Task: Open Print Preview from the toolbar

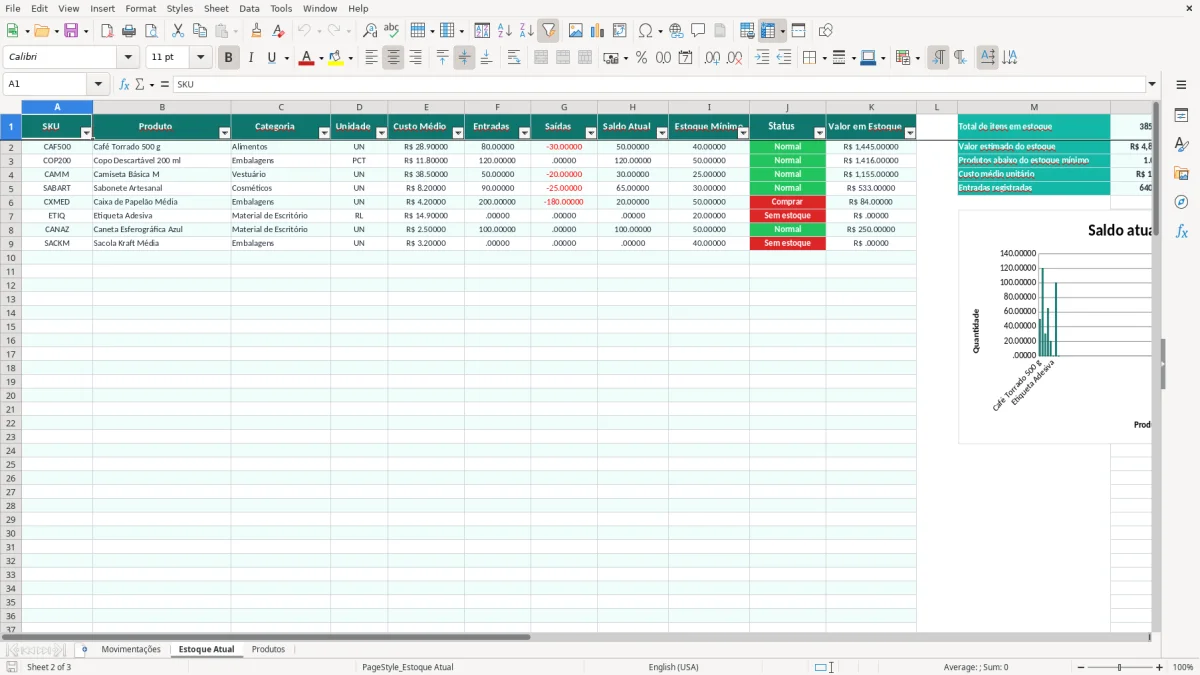Action: [x=151, y=31]
